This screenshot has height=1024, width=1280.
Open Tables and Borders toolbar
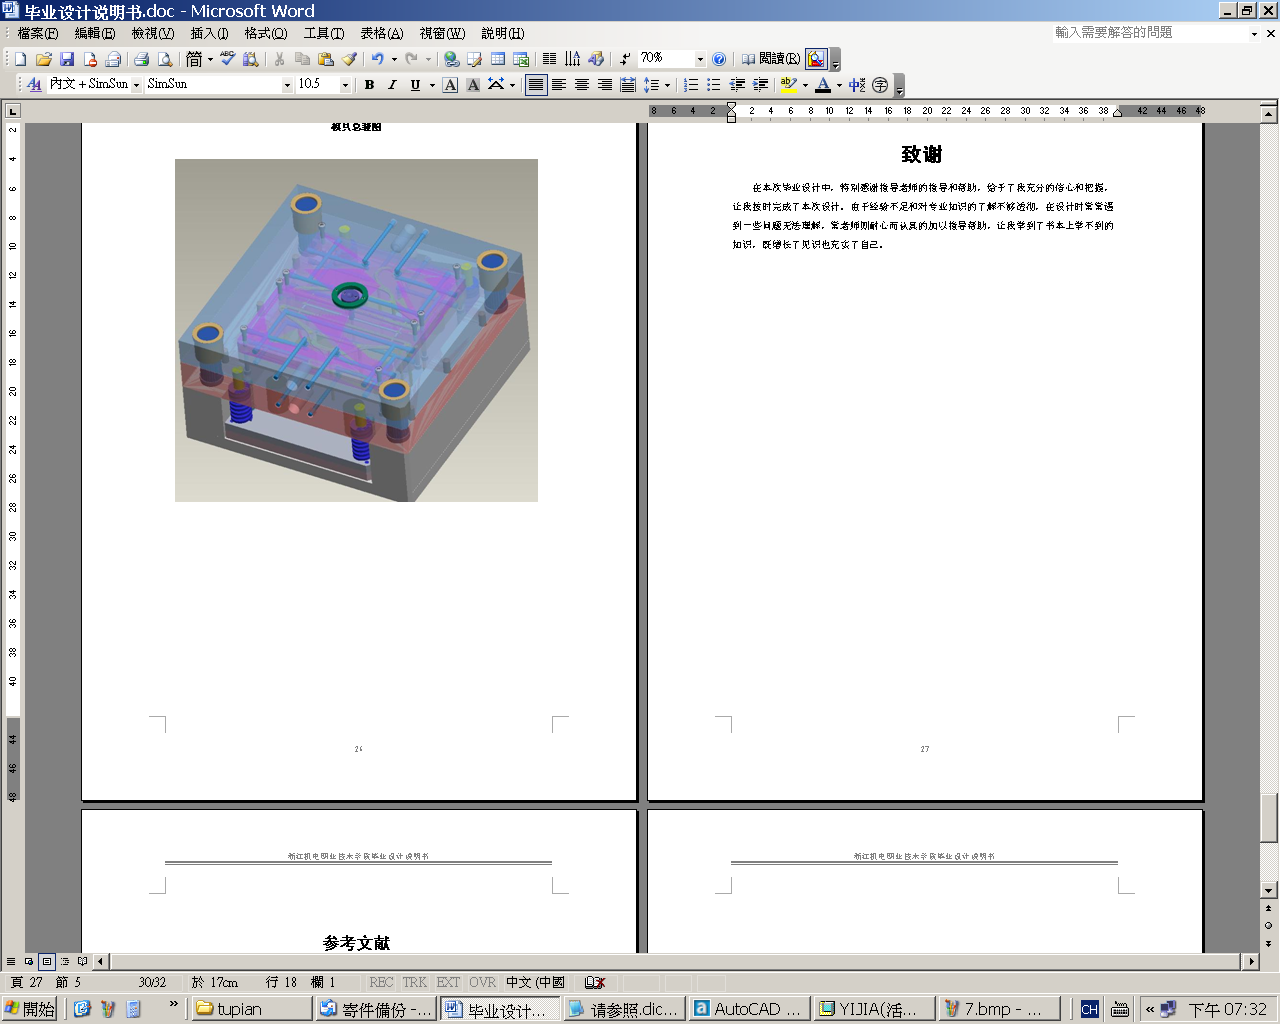click(474, 59)
